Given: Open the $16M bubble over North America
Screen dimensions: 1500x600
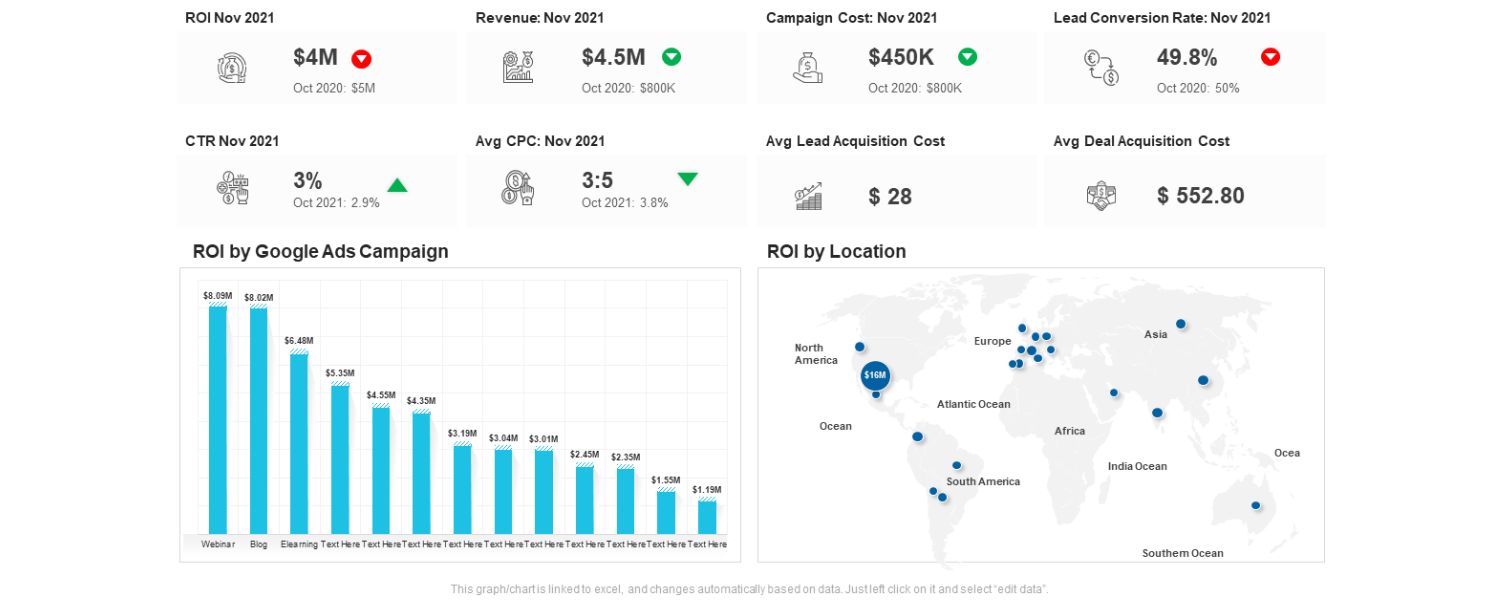Looking at the screenshot, I should pyautogui.click(x=875, y=376).
